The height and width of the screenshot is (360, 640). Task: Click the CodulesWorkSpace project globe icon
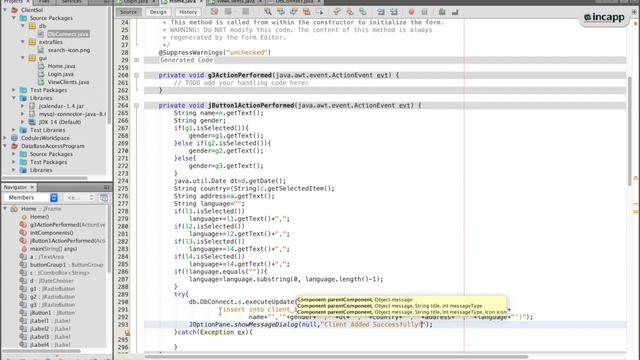pyautogui.click(x=15, y=138)
